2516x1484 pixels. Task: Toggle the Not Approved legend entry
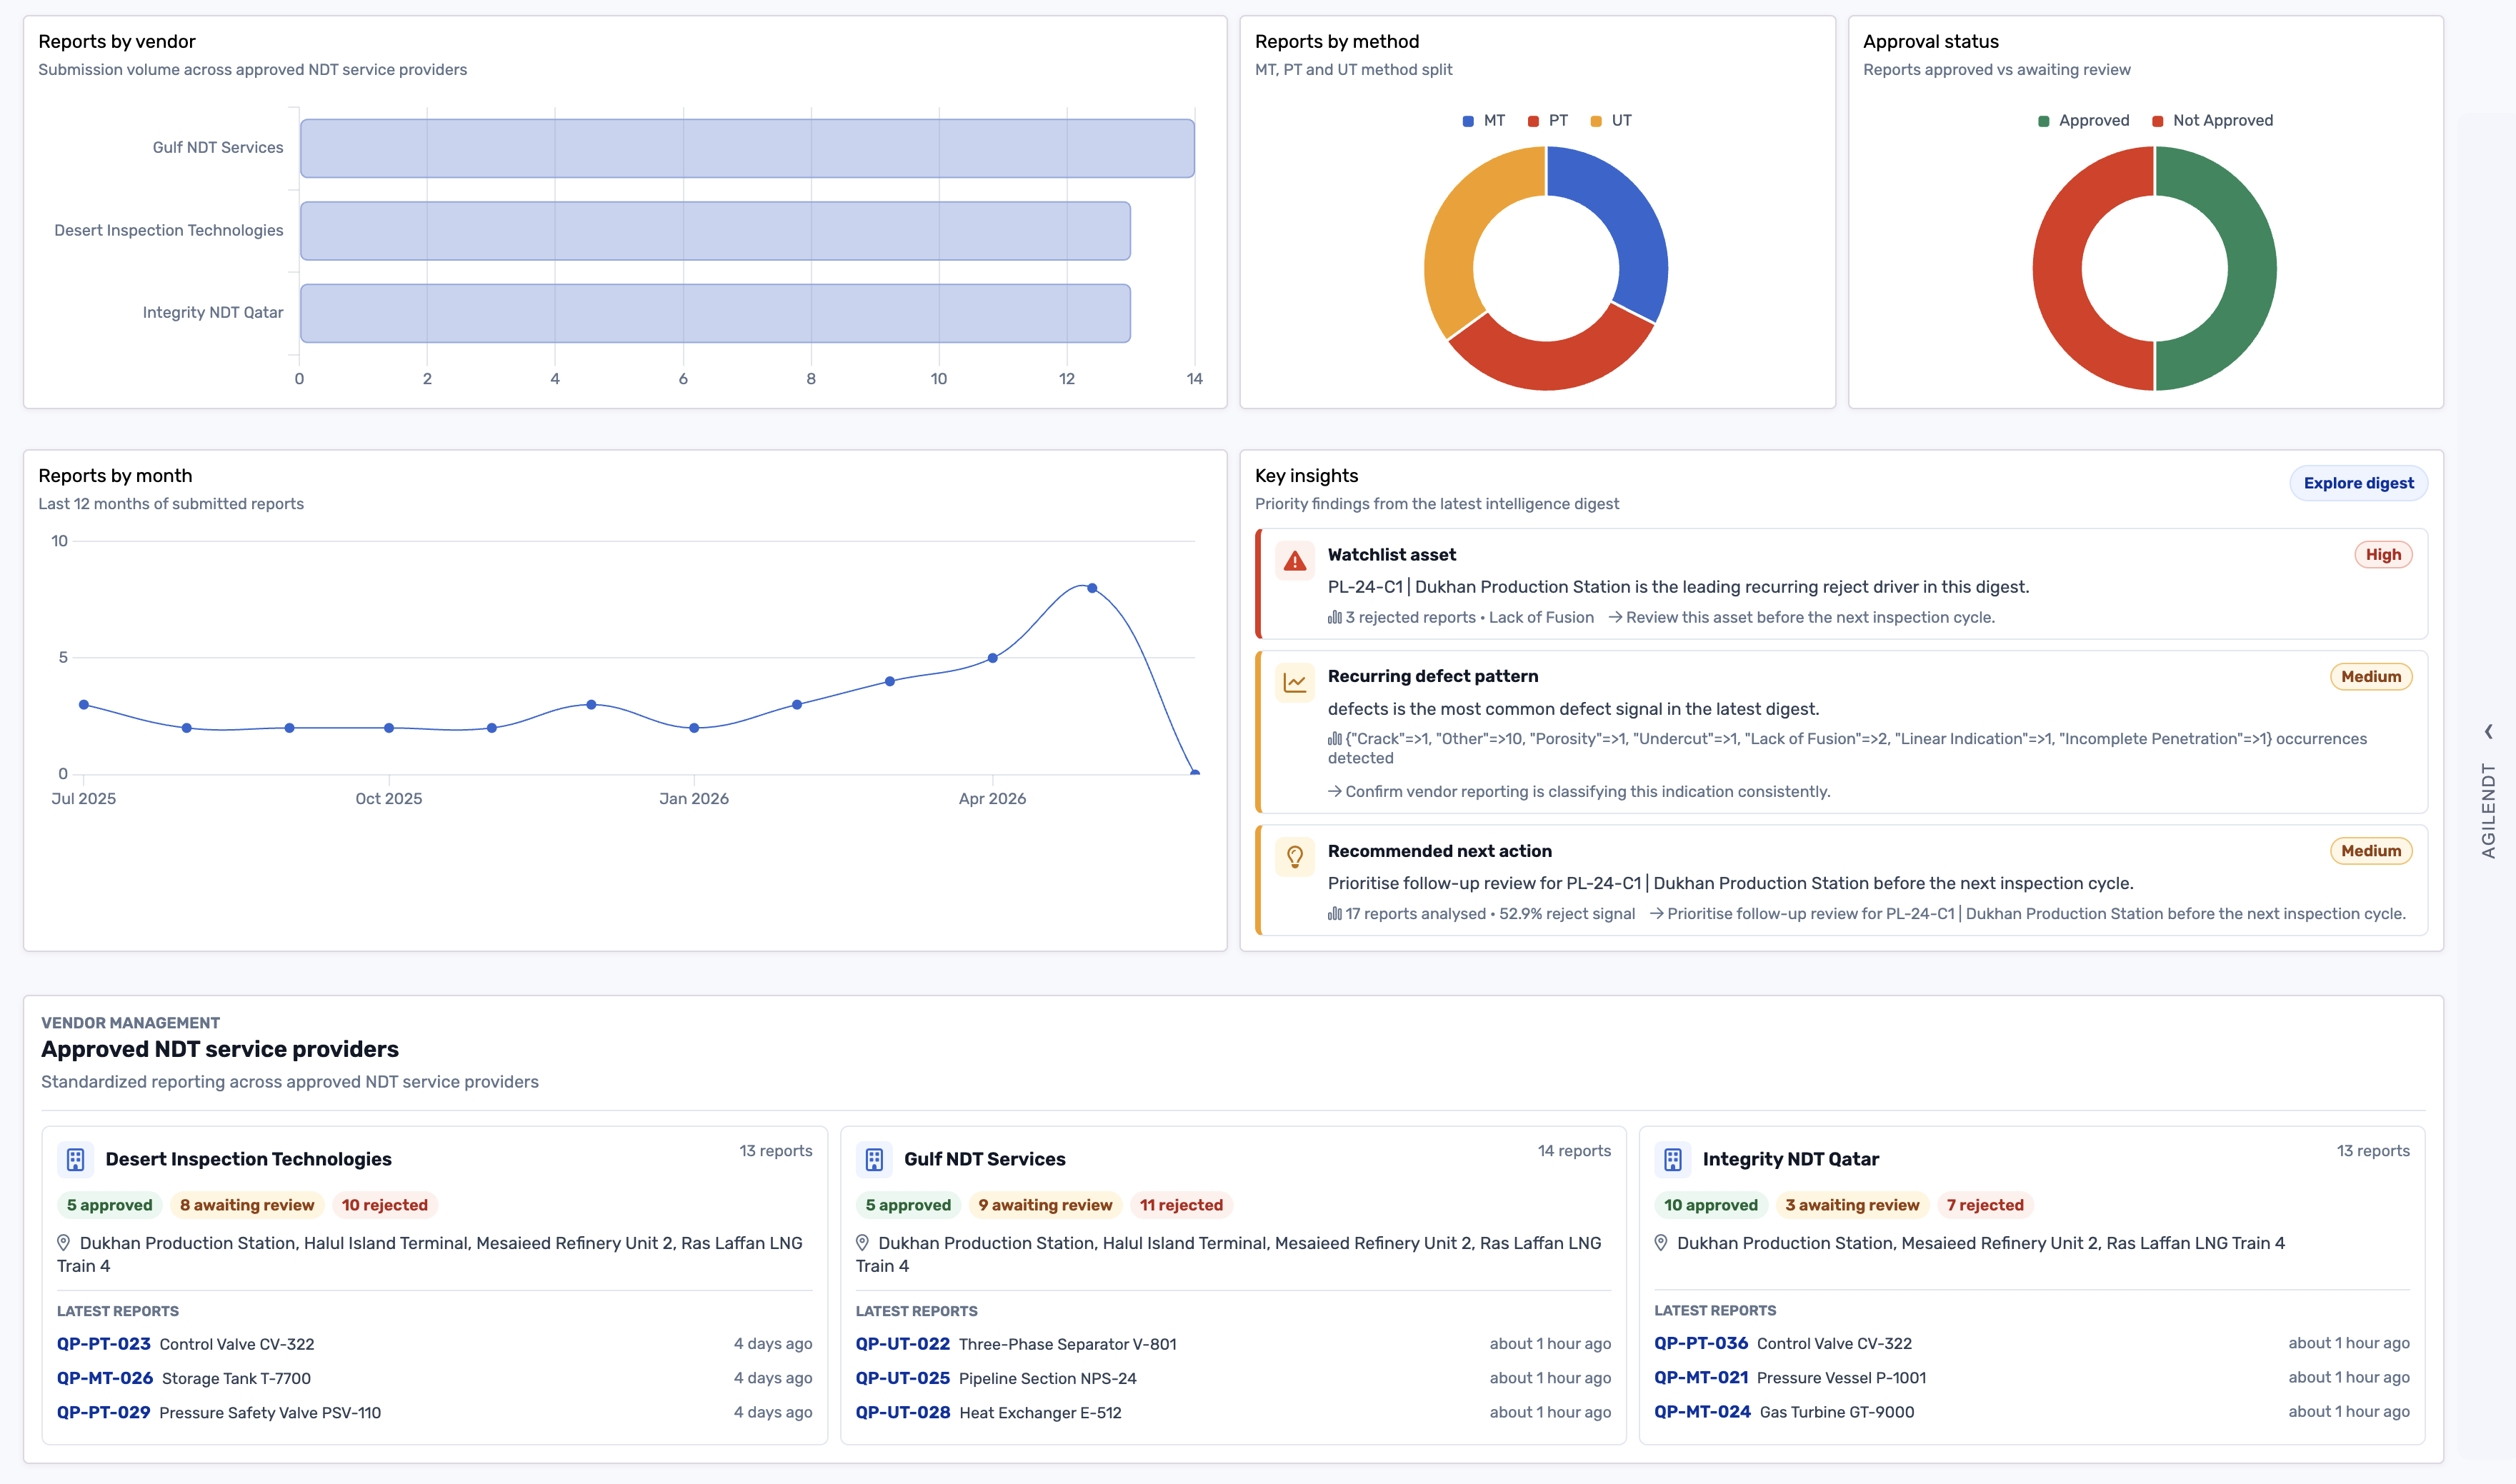pos(2213,120)
